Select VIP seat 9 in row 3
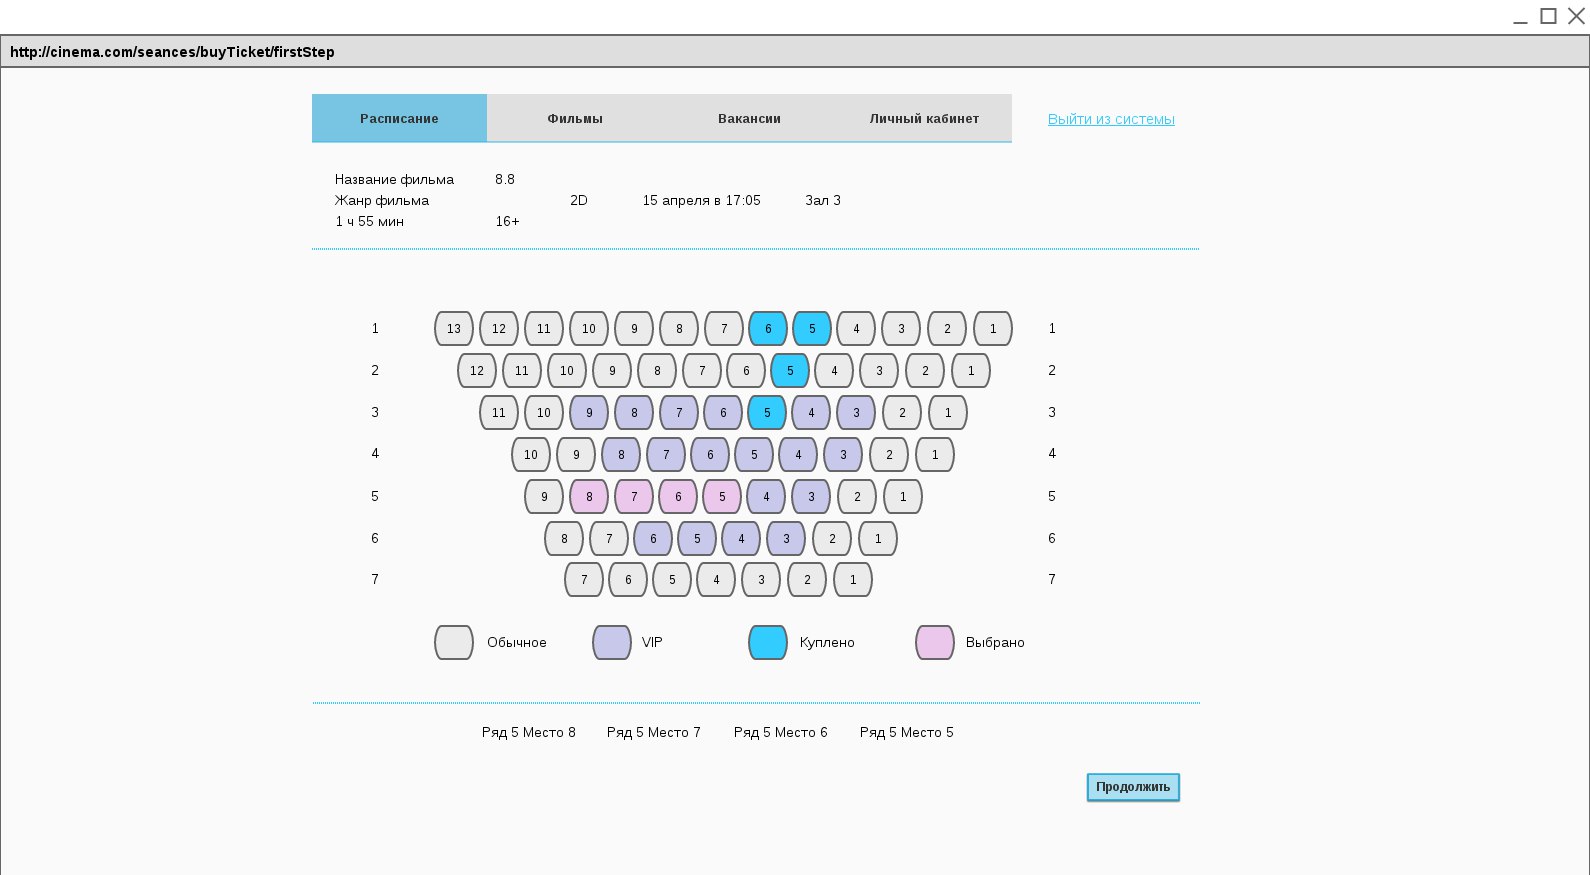 (x=589, y=412)
